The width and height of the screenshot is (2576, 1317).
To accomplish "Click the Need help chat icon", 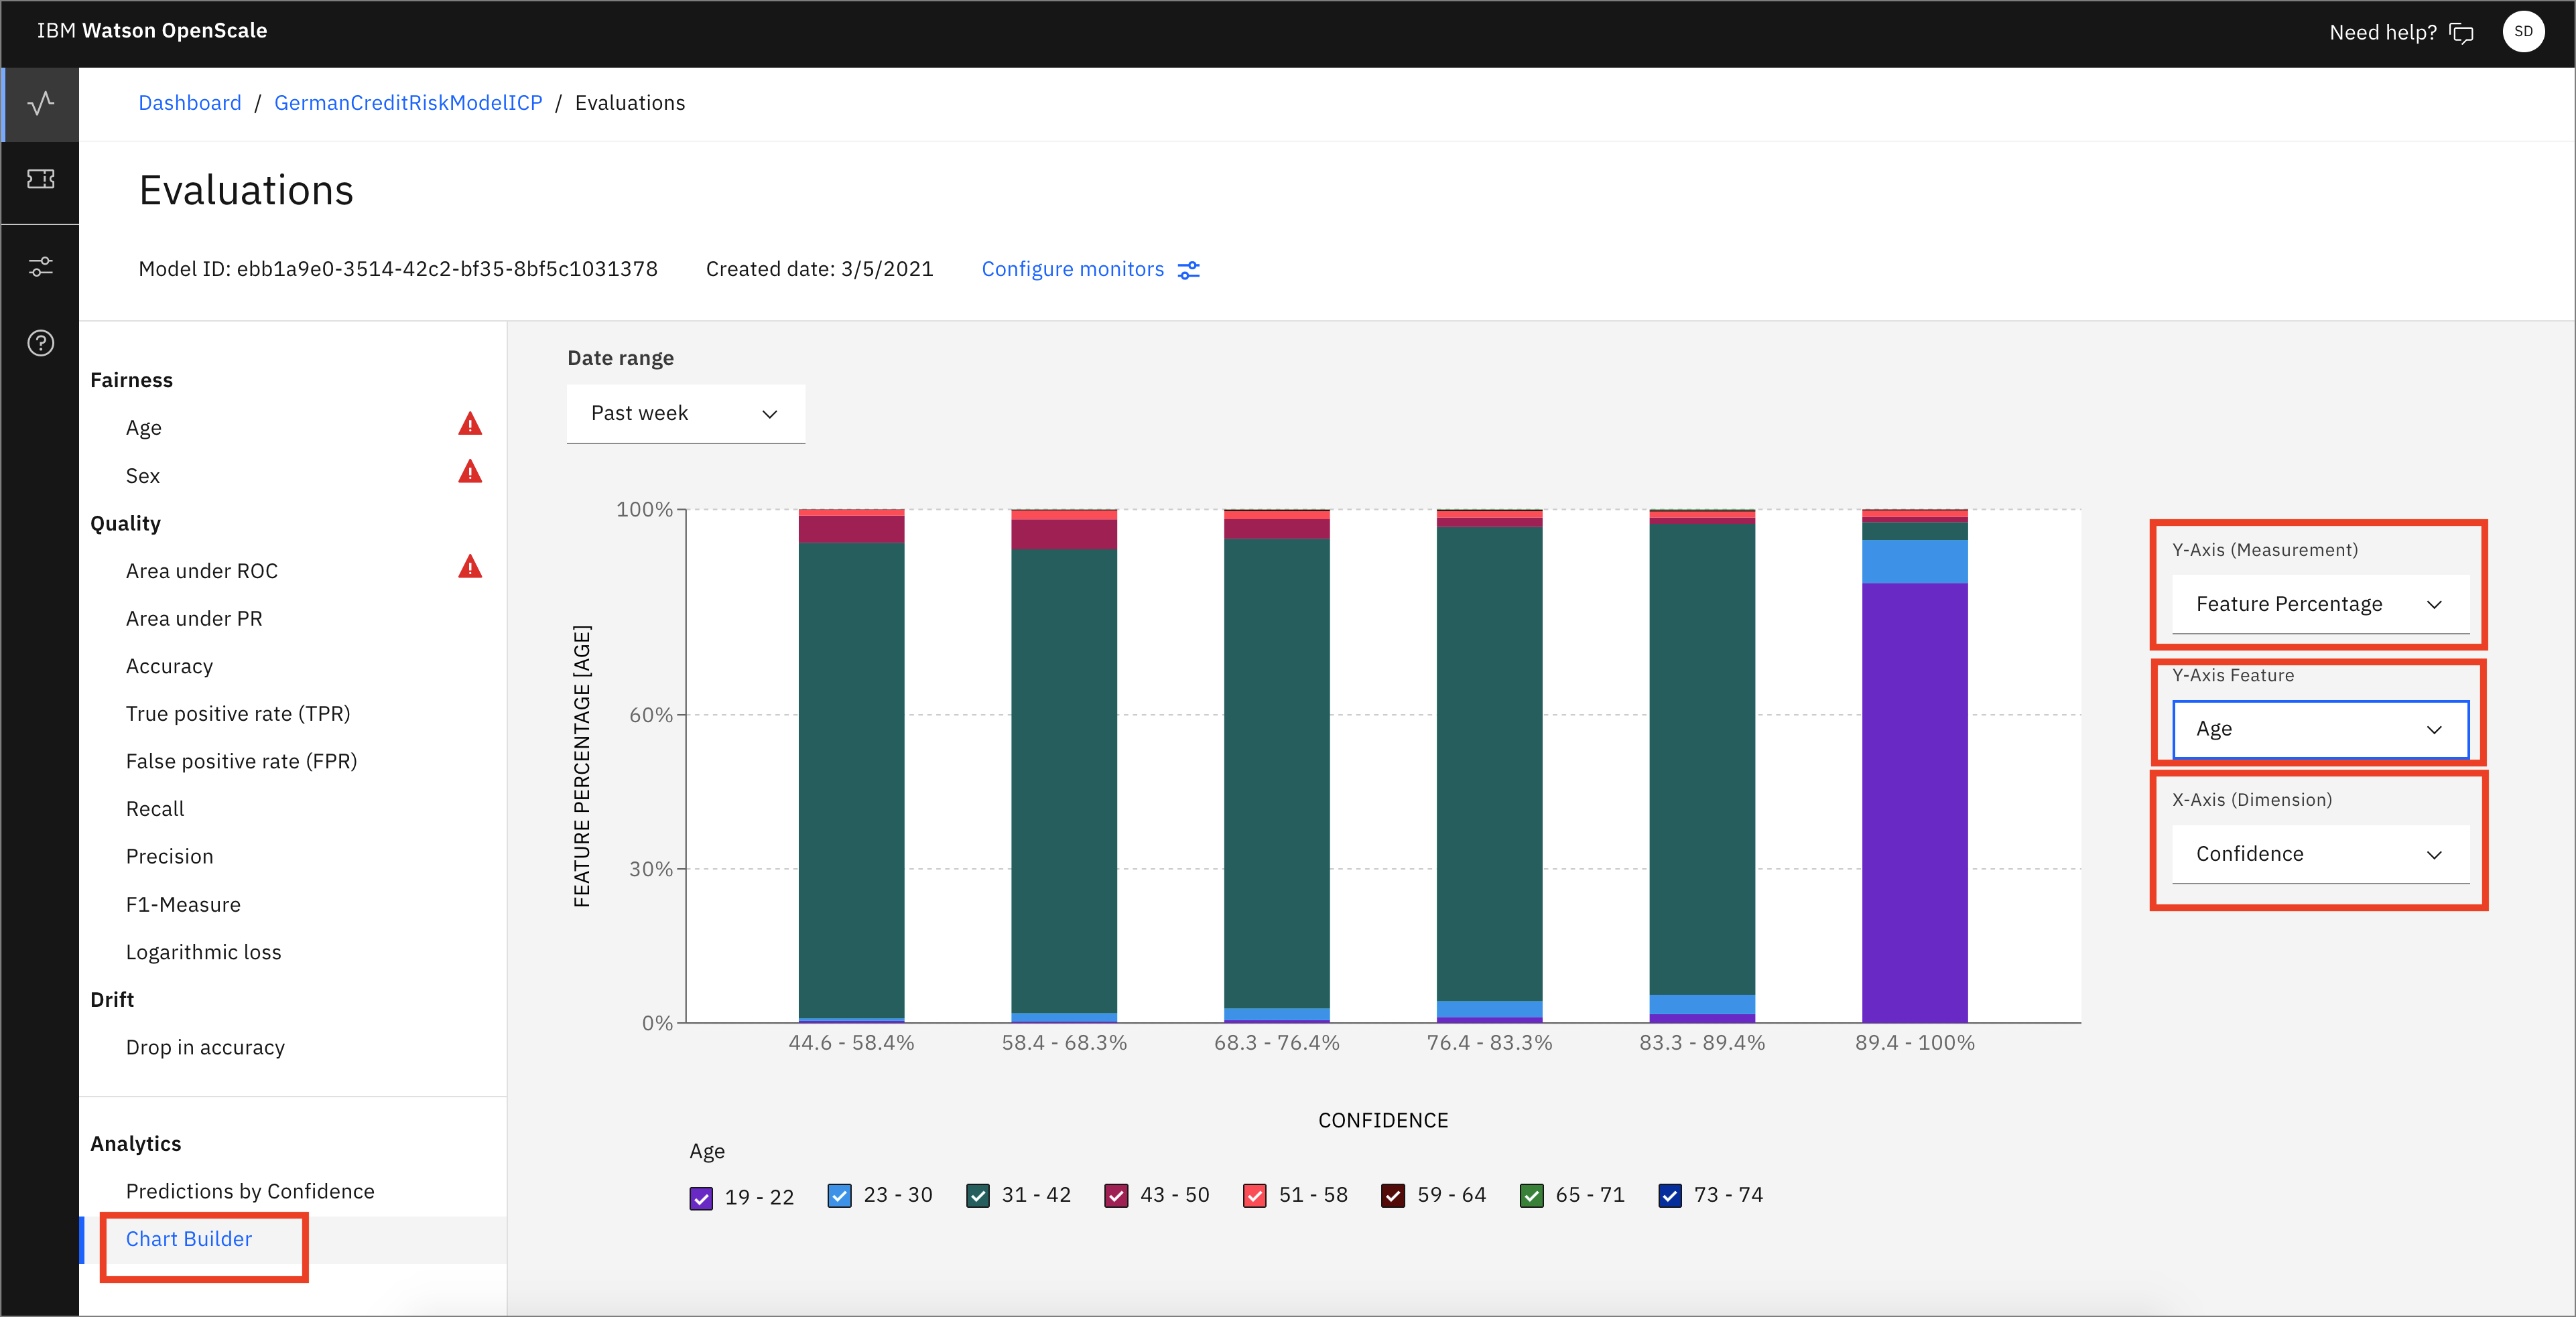I will click(2461, 33).
